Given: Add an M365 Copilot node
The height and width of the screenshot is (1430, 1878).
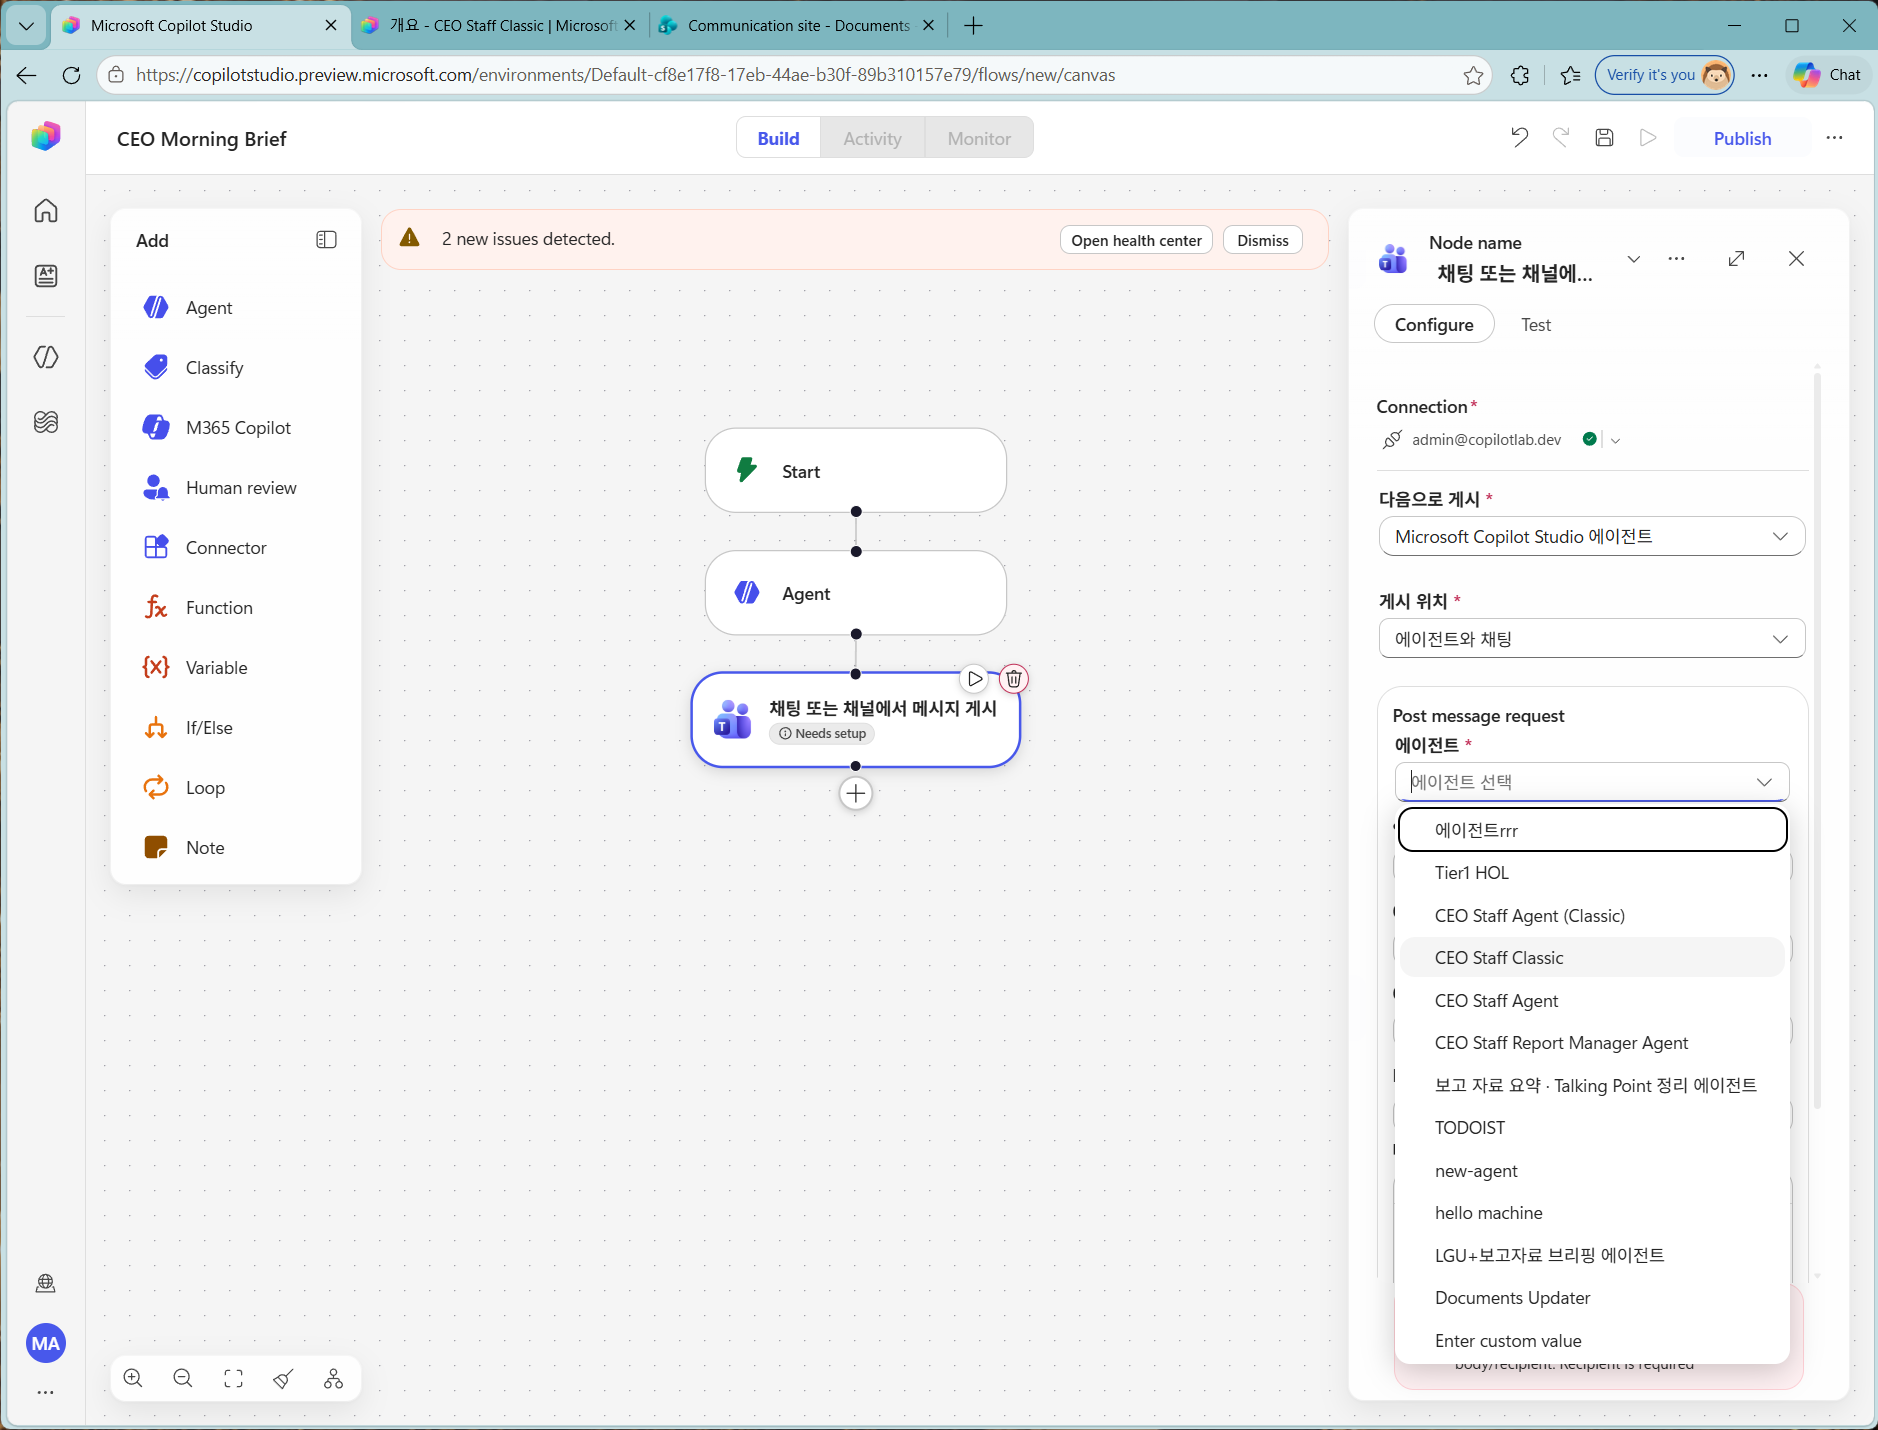Looking at the screenshot, I should tap(237, 428).
